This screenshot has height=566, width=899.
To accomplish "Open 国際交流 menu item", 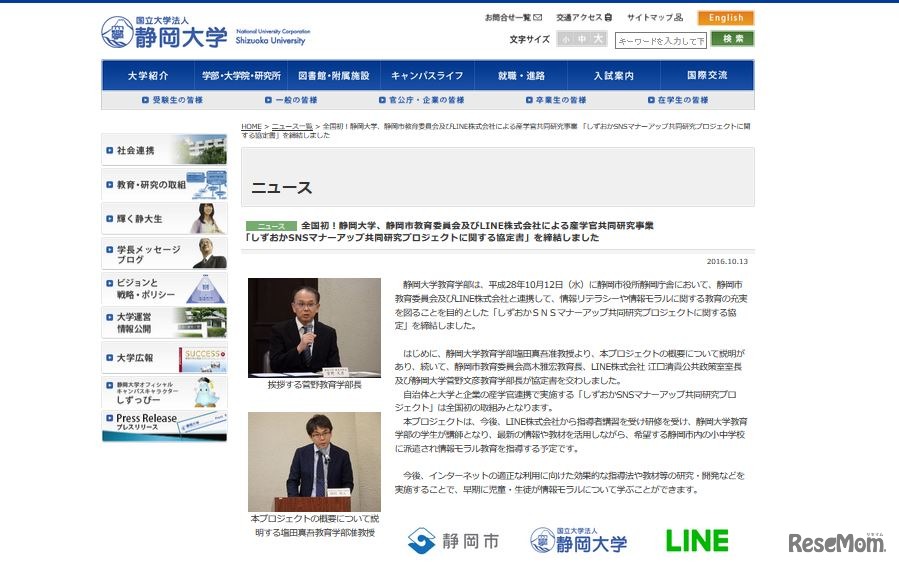I will click(707, 75).
